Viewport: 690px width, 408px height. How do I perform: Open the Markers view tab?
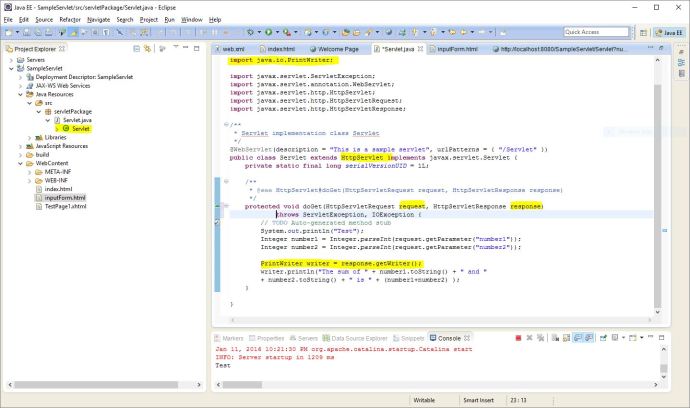point(229,338)
